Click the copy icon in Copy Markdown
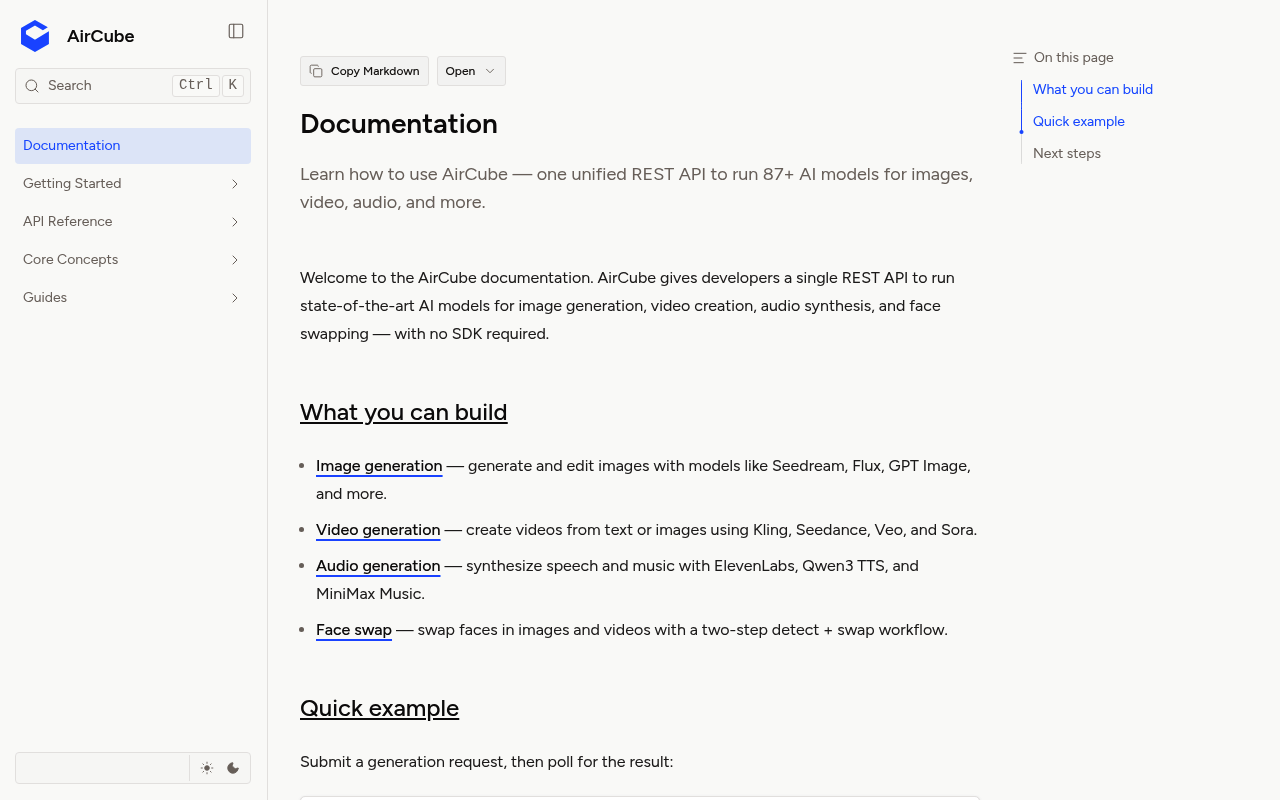The height and width of the screenshot is (800, 1280). [316, 71]
